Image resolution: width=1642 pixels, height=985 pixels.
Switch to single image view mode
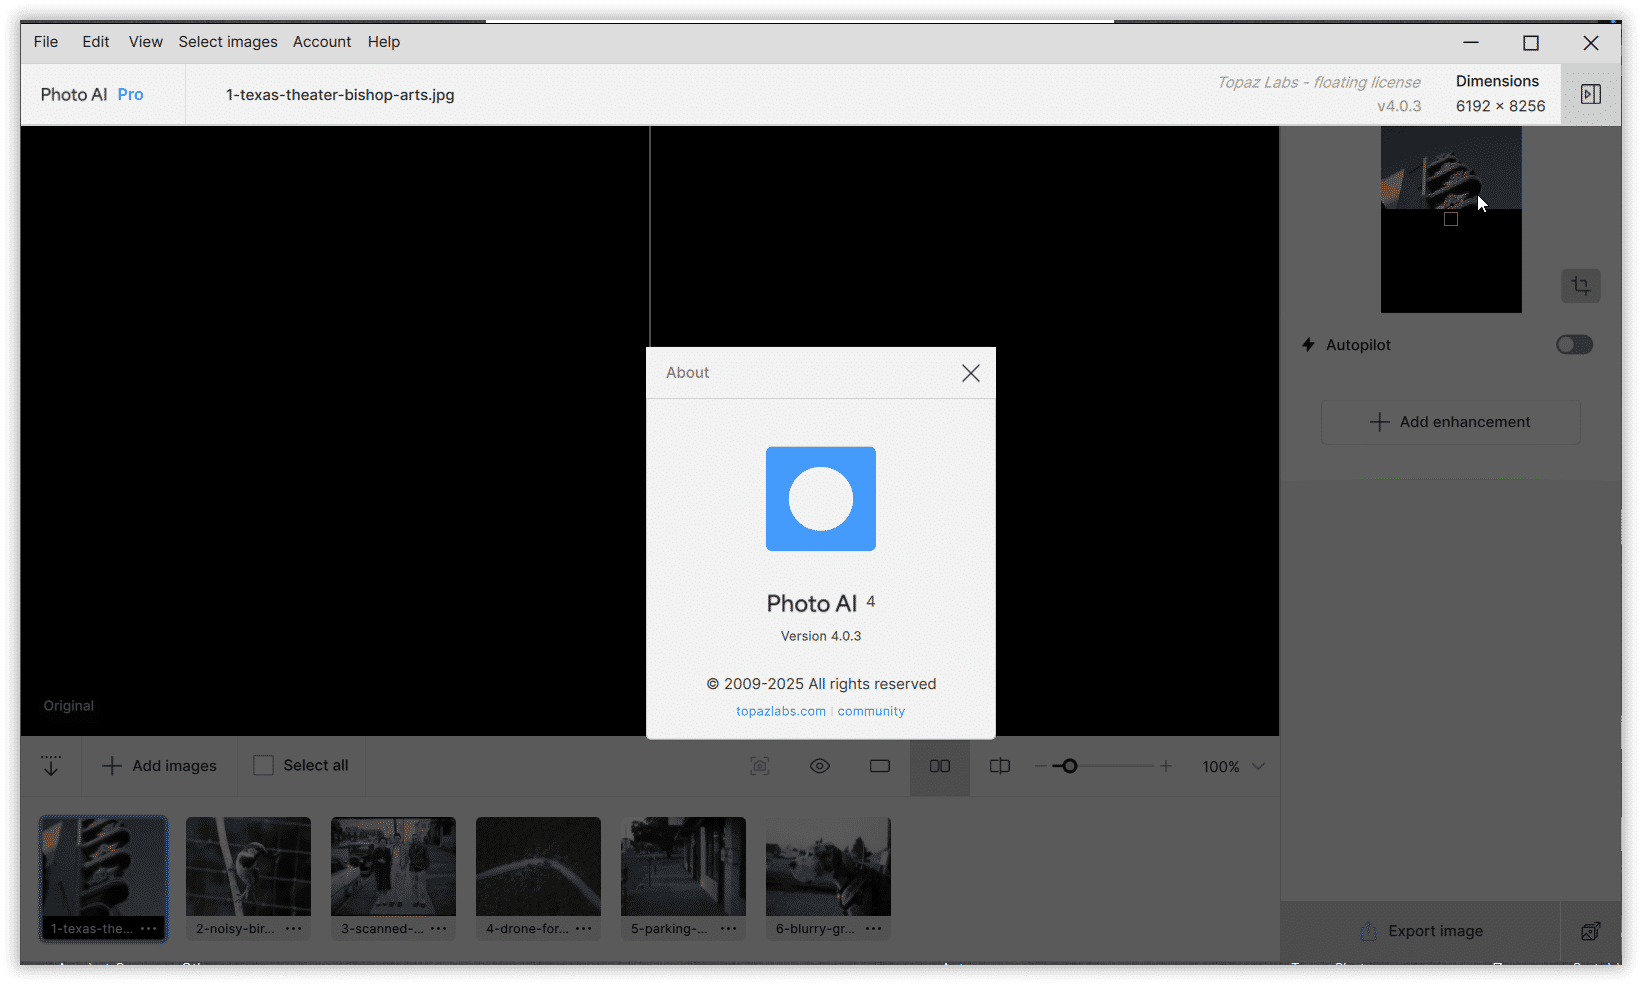click(x=879, y=766)
